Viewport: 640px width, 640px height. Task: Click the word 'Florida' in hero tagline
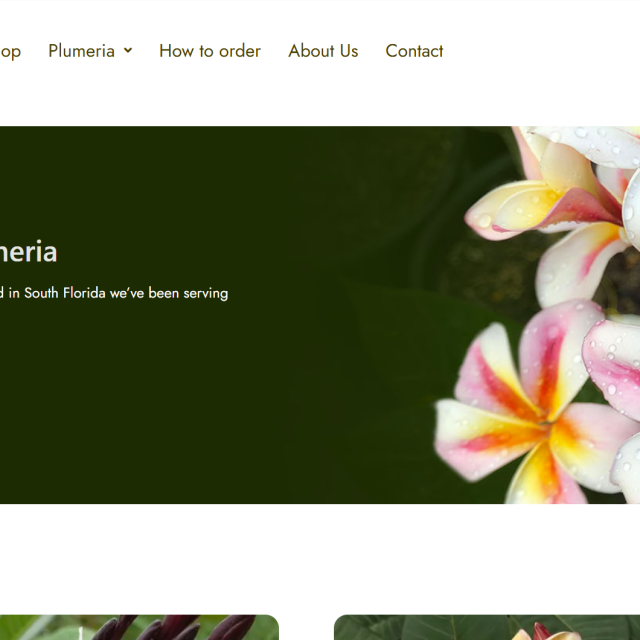click(x=84, y=293)
